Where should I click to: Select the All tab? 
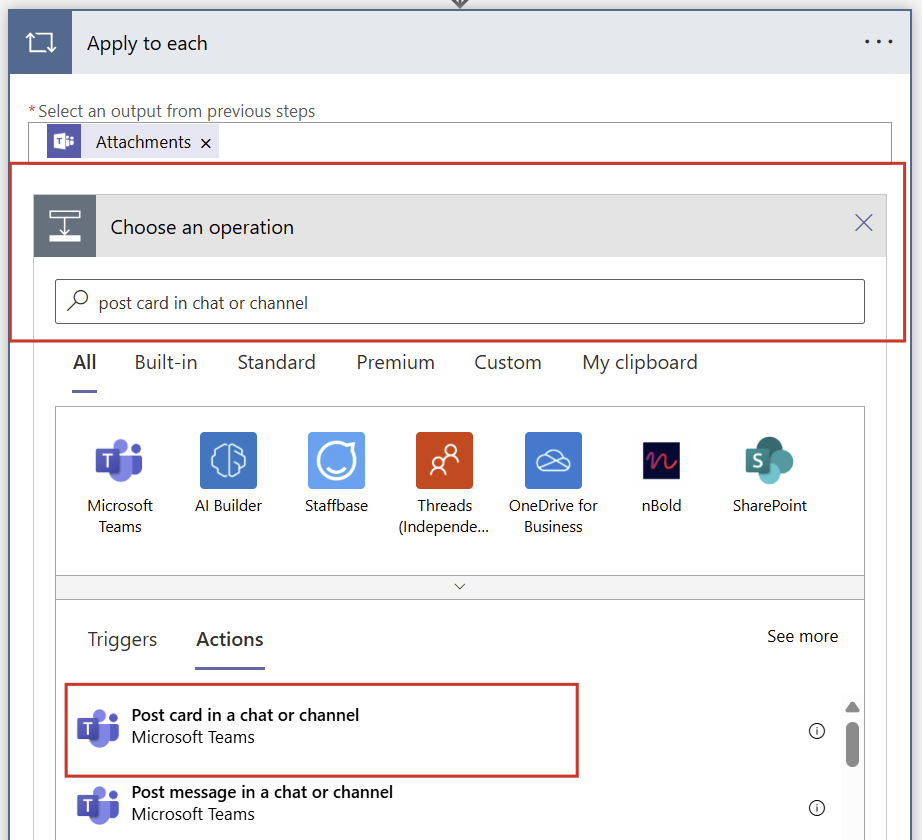[85, 362]
